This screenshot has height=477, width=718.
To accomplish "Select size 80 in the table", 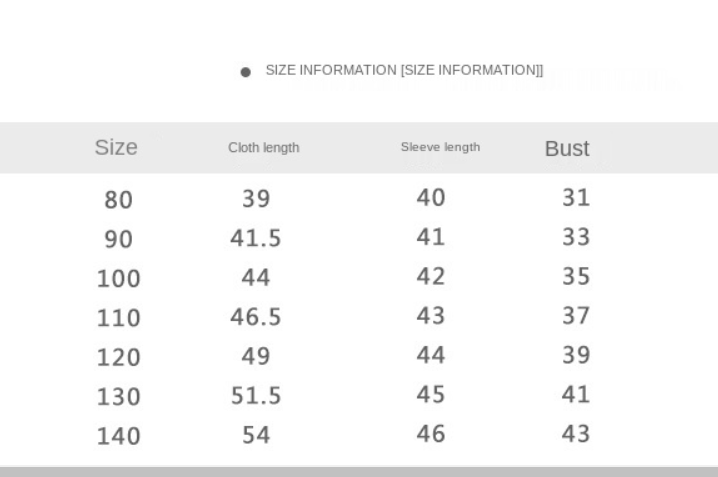I will [119, 200].
